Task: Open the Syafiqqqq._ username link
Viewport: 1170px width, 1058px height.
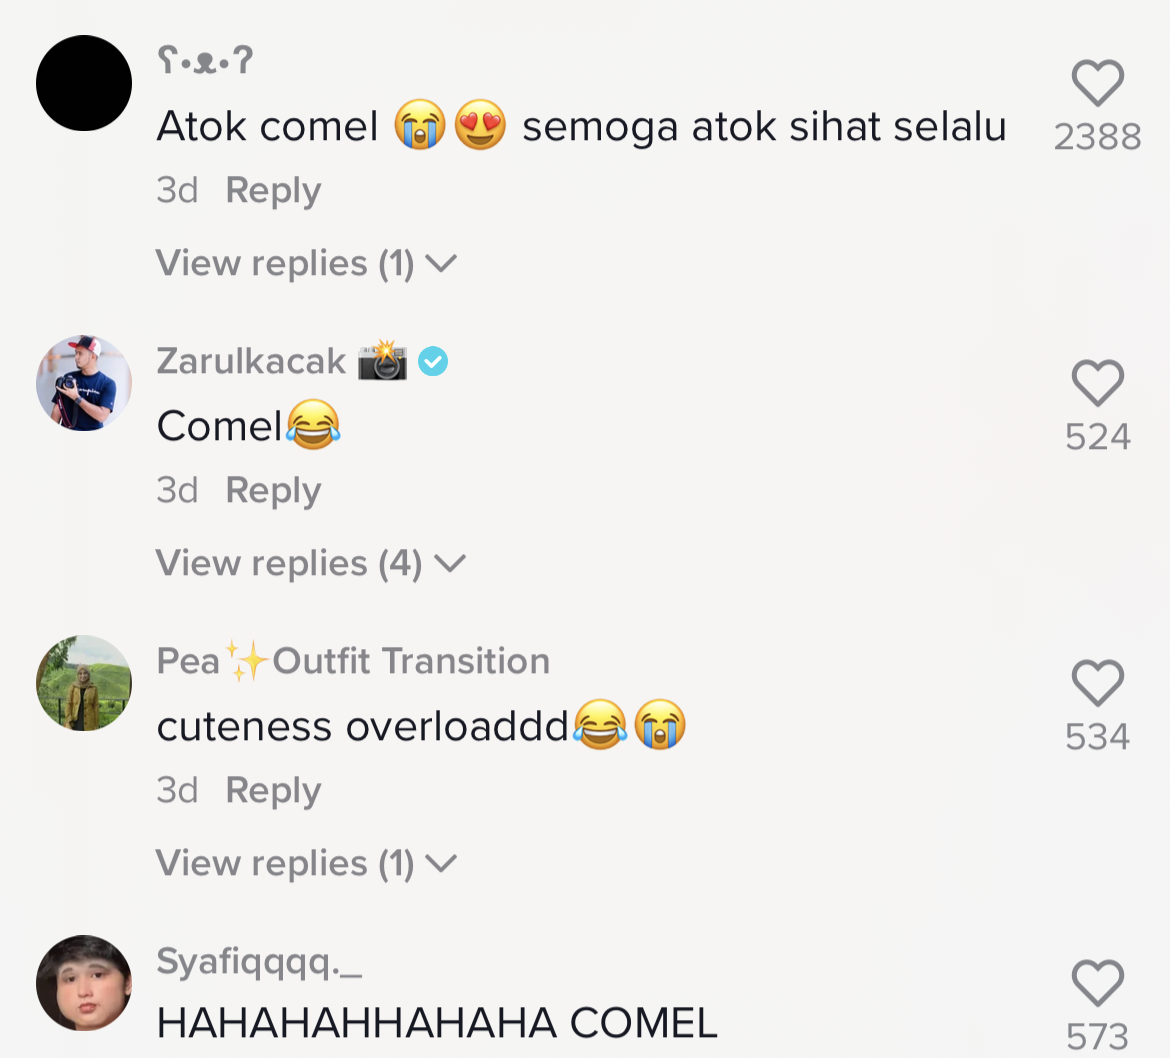Action: click(259, 961)
